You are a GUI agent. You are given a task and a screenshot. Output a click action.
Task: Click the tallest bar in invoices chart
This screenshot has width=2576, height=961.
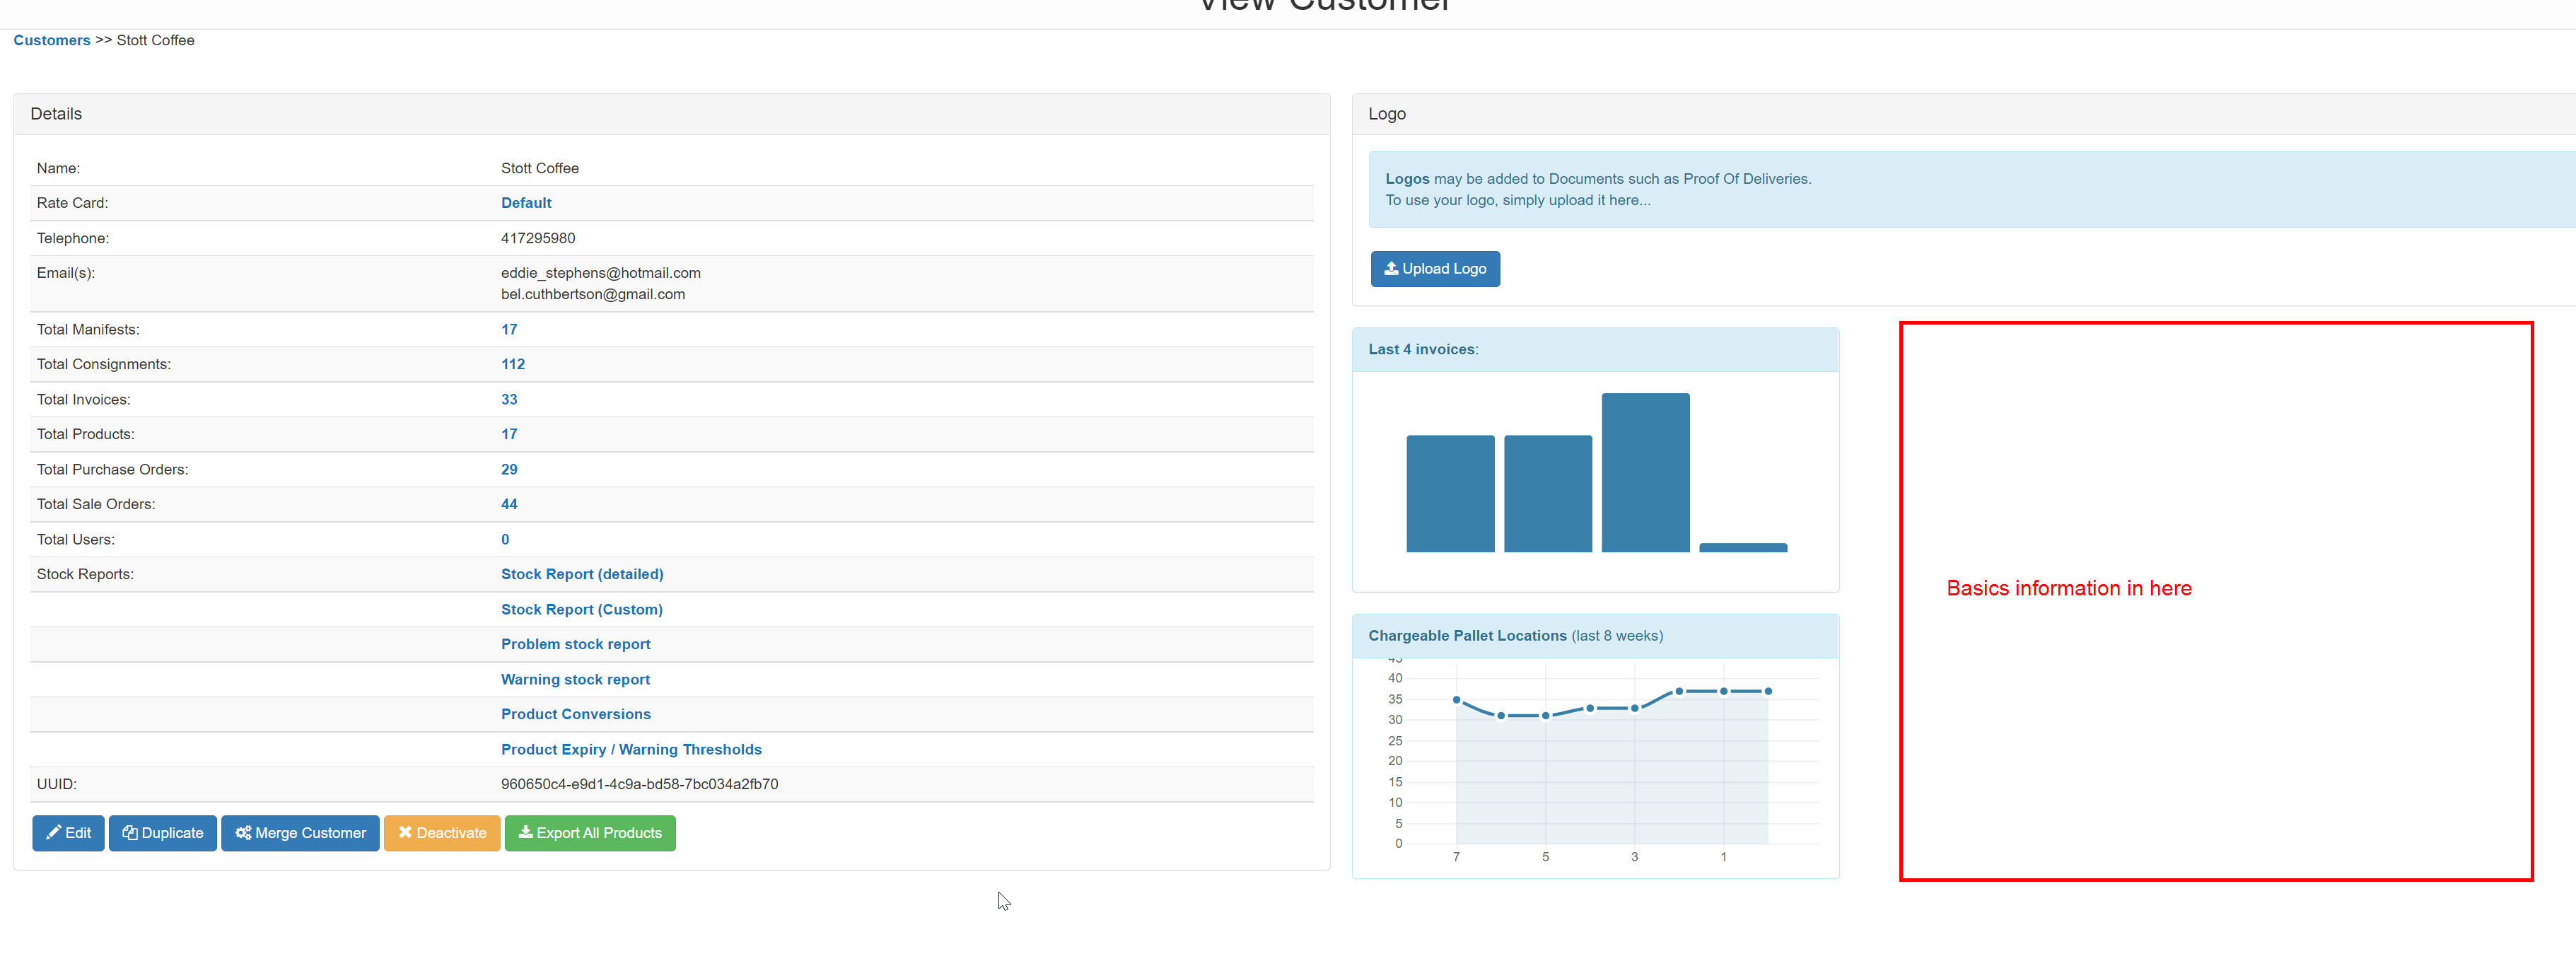pyautogui.click(x=1645, y=472)
